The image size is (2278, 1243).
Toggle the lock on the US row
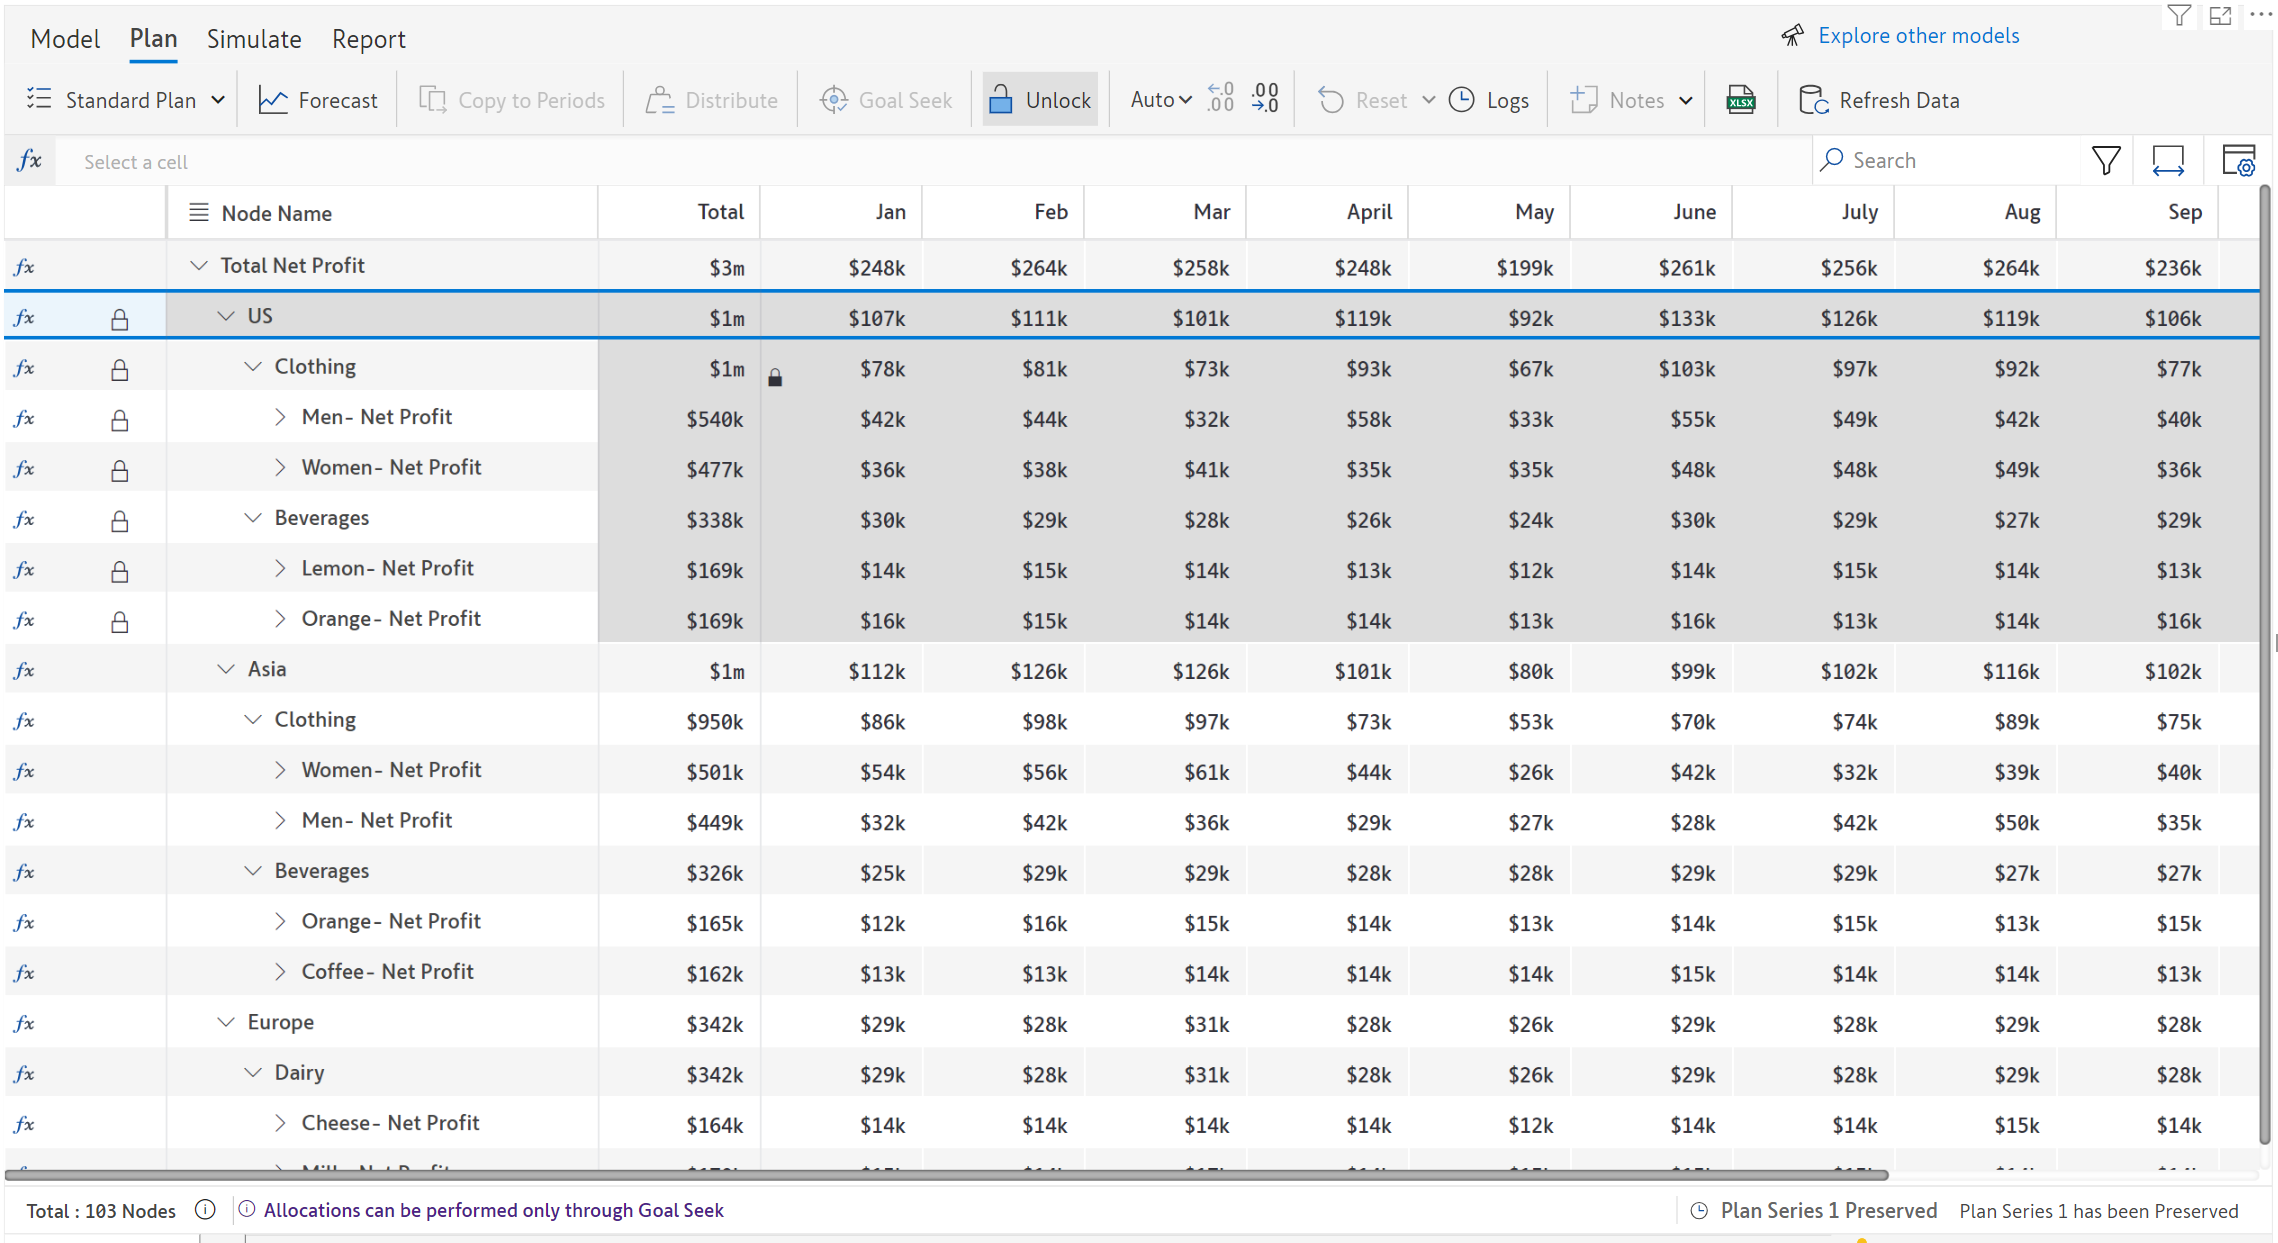(119, 319)
